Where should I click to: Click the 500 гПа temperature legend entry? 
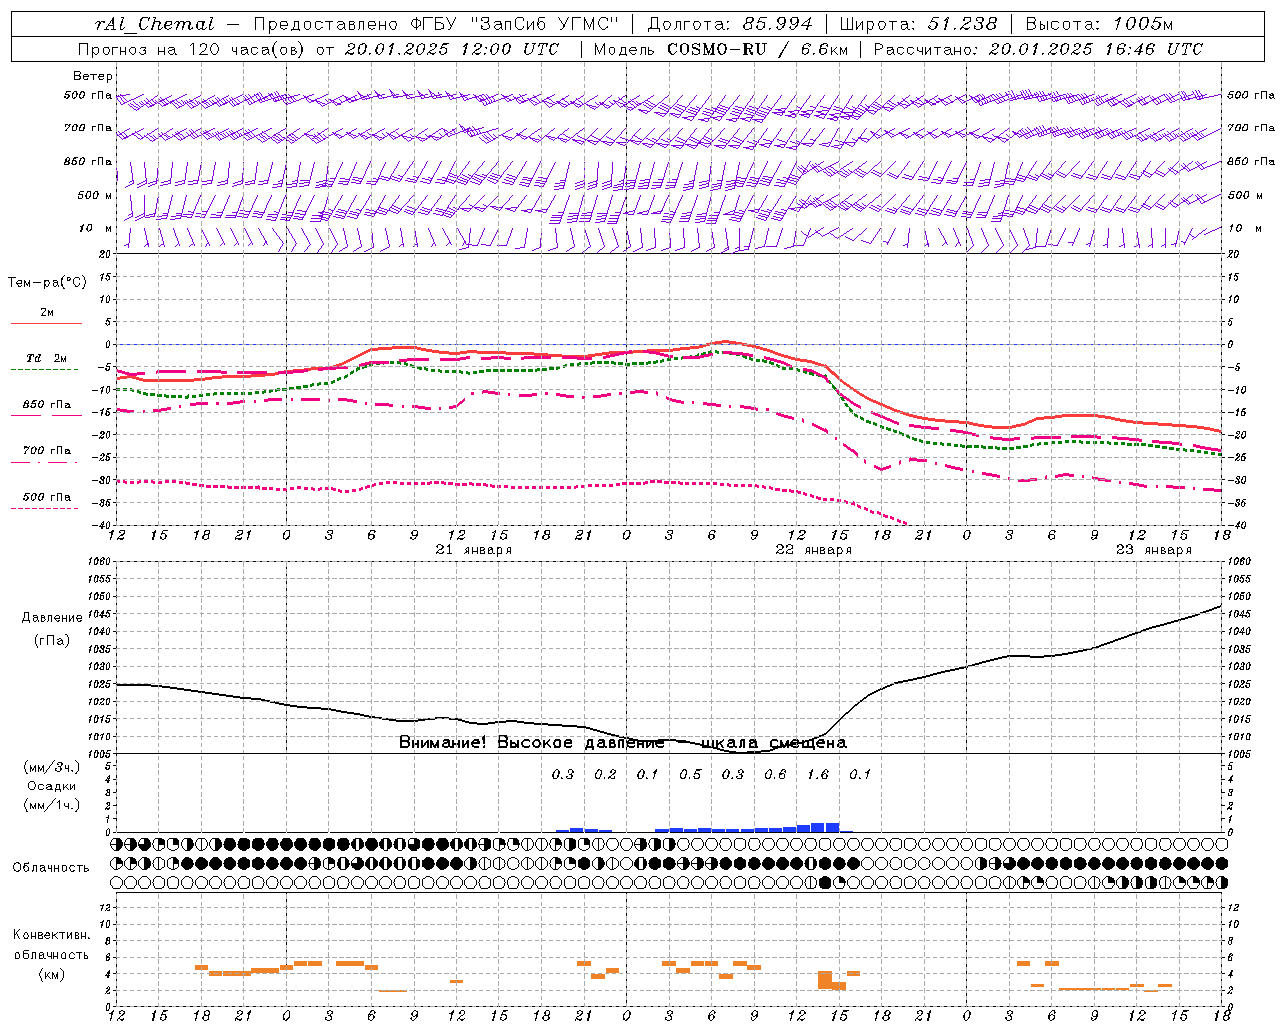(46, 497)
